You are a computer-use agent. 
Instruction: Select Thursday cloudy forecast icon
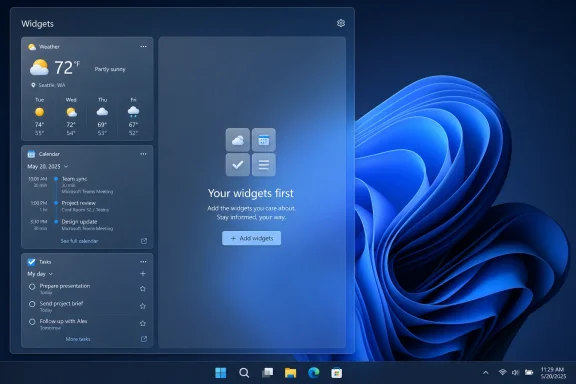pyautogui.click(x=102, y=112)
